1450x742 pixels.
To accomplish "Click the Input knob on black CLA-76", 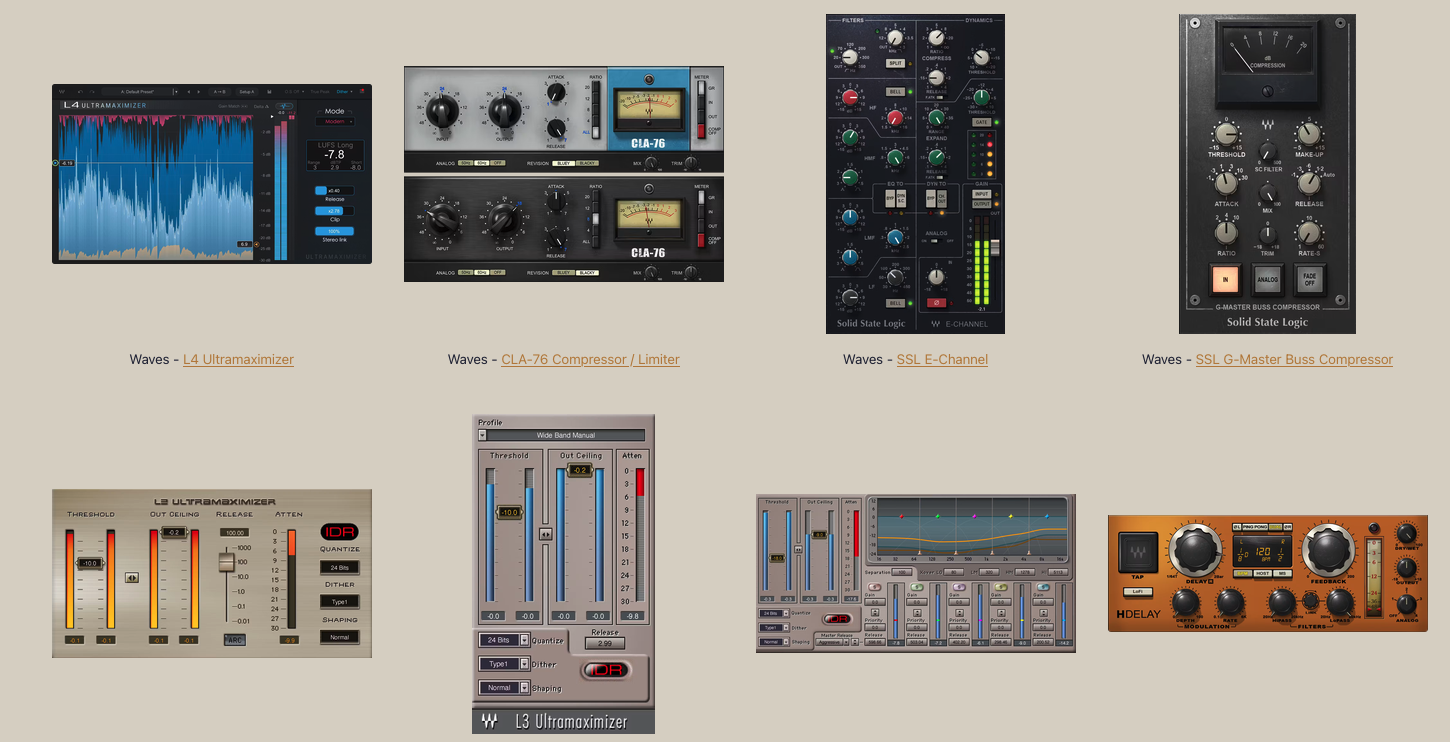I will point(443,219).
